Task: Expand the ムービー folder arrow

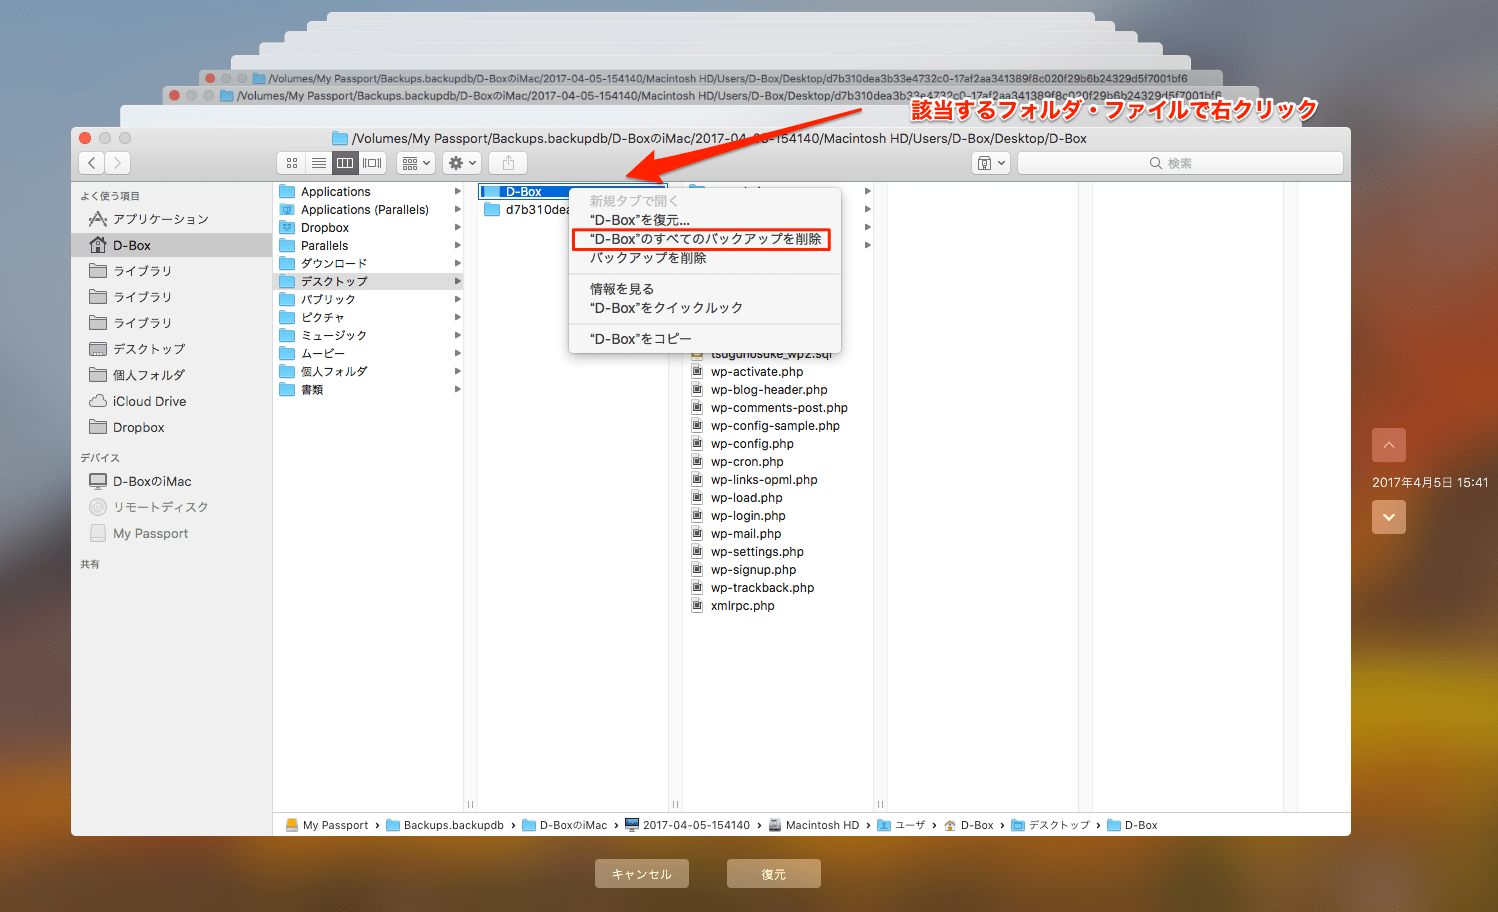Action: tap(458, 353)
